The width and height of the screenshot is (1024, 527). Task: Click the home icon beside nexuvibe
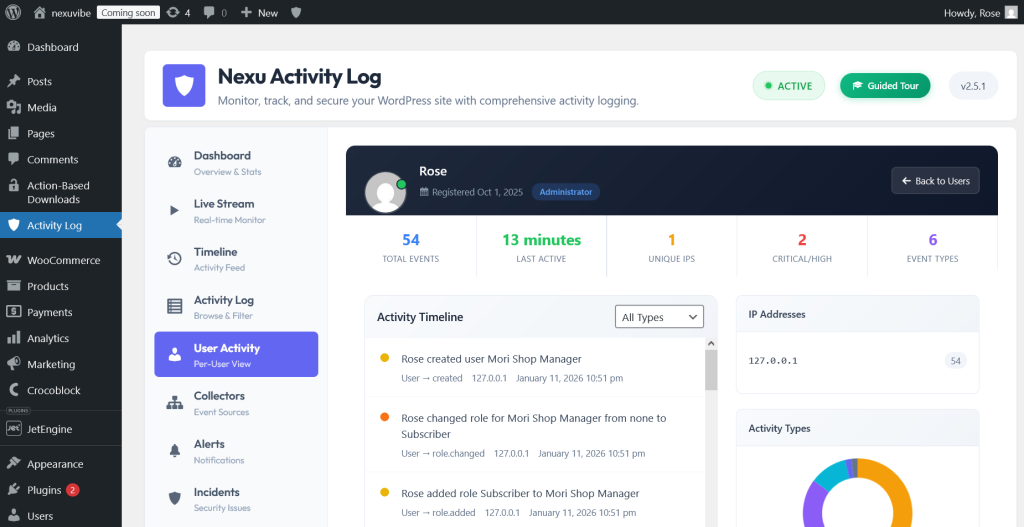point(40,12)
